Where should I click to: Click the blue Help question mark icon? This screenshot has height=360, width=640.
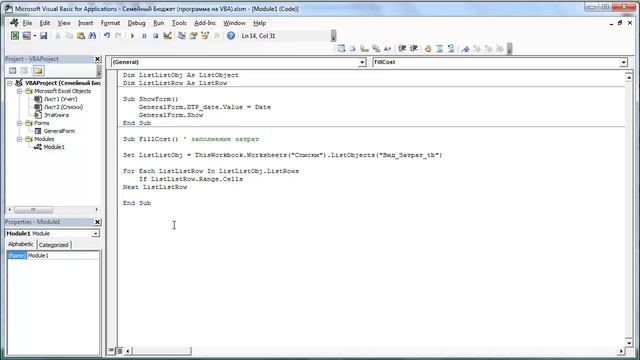[x=231, y=36]
